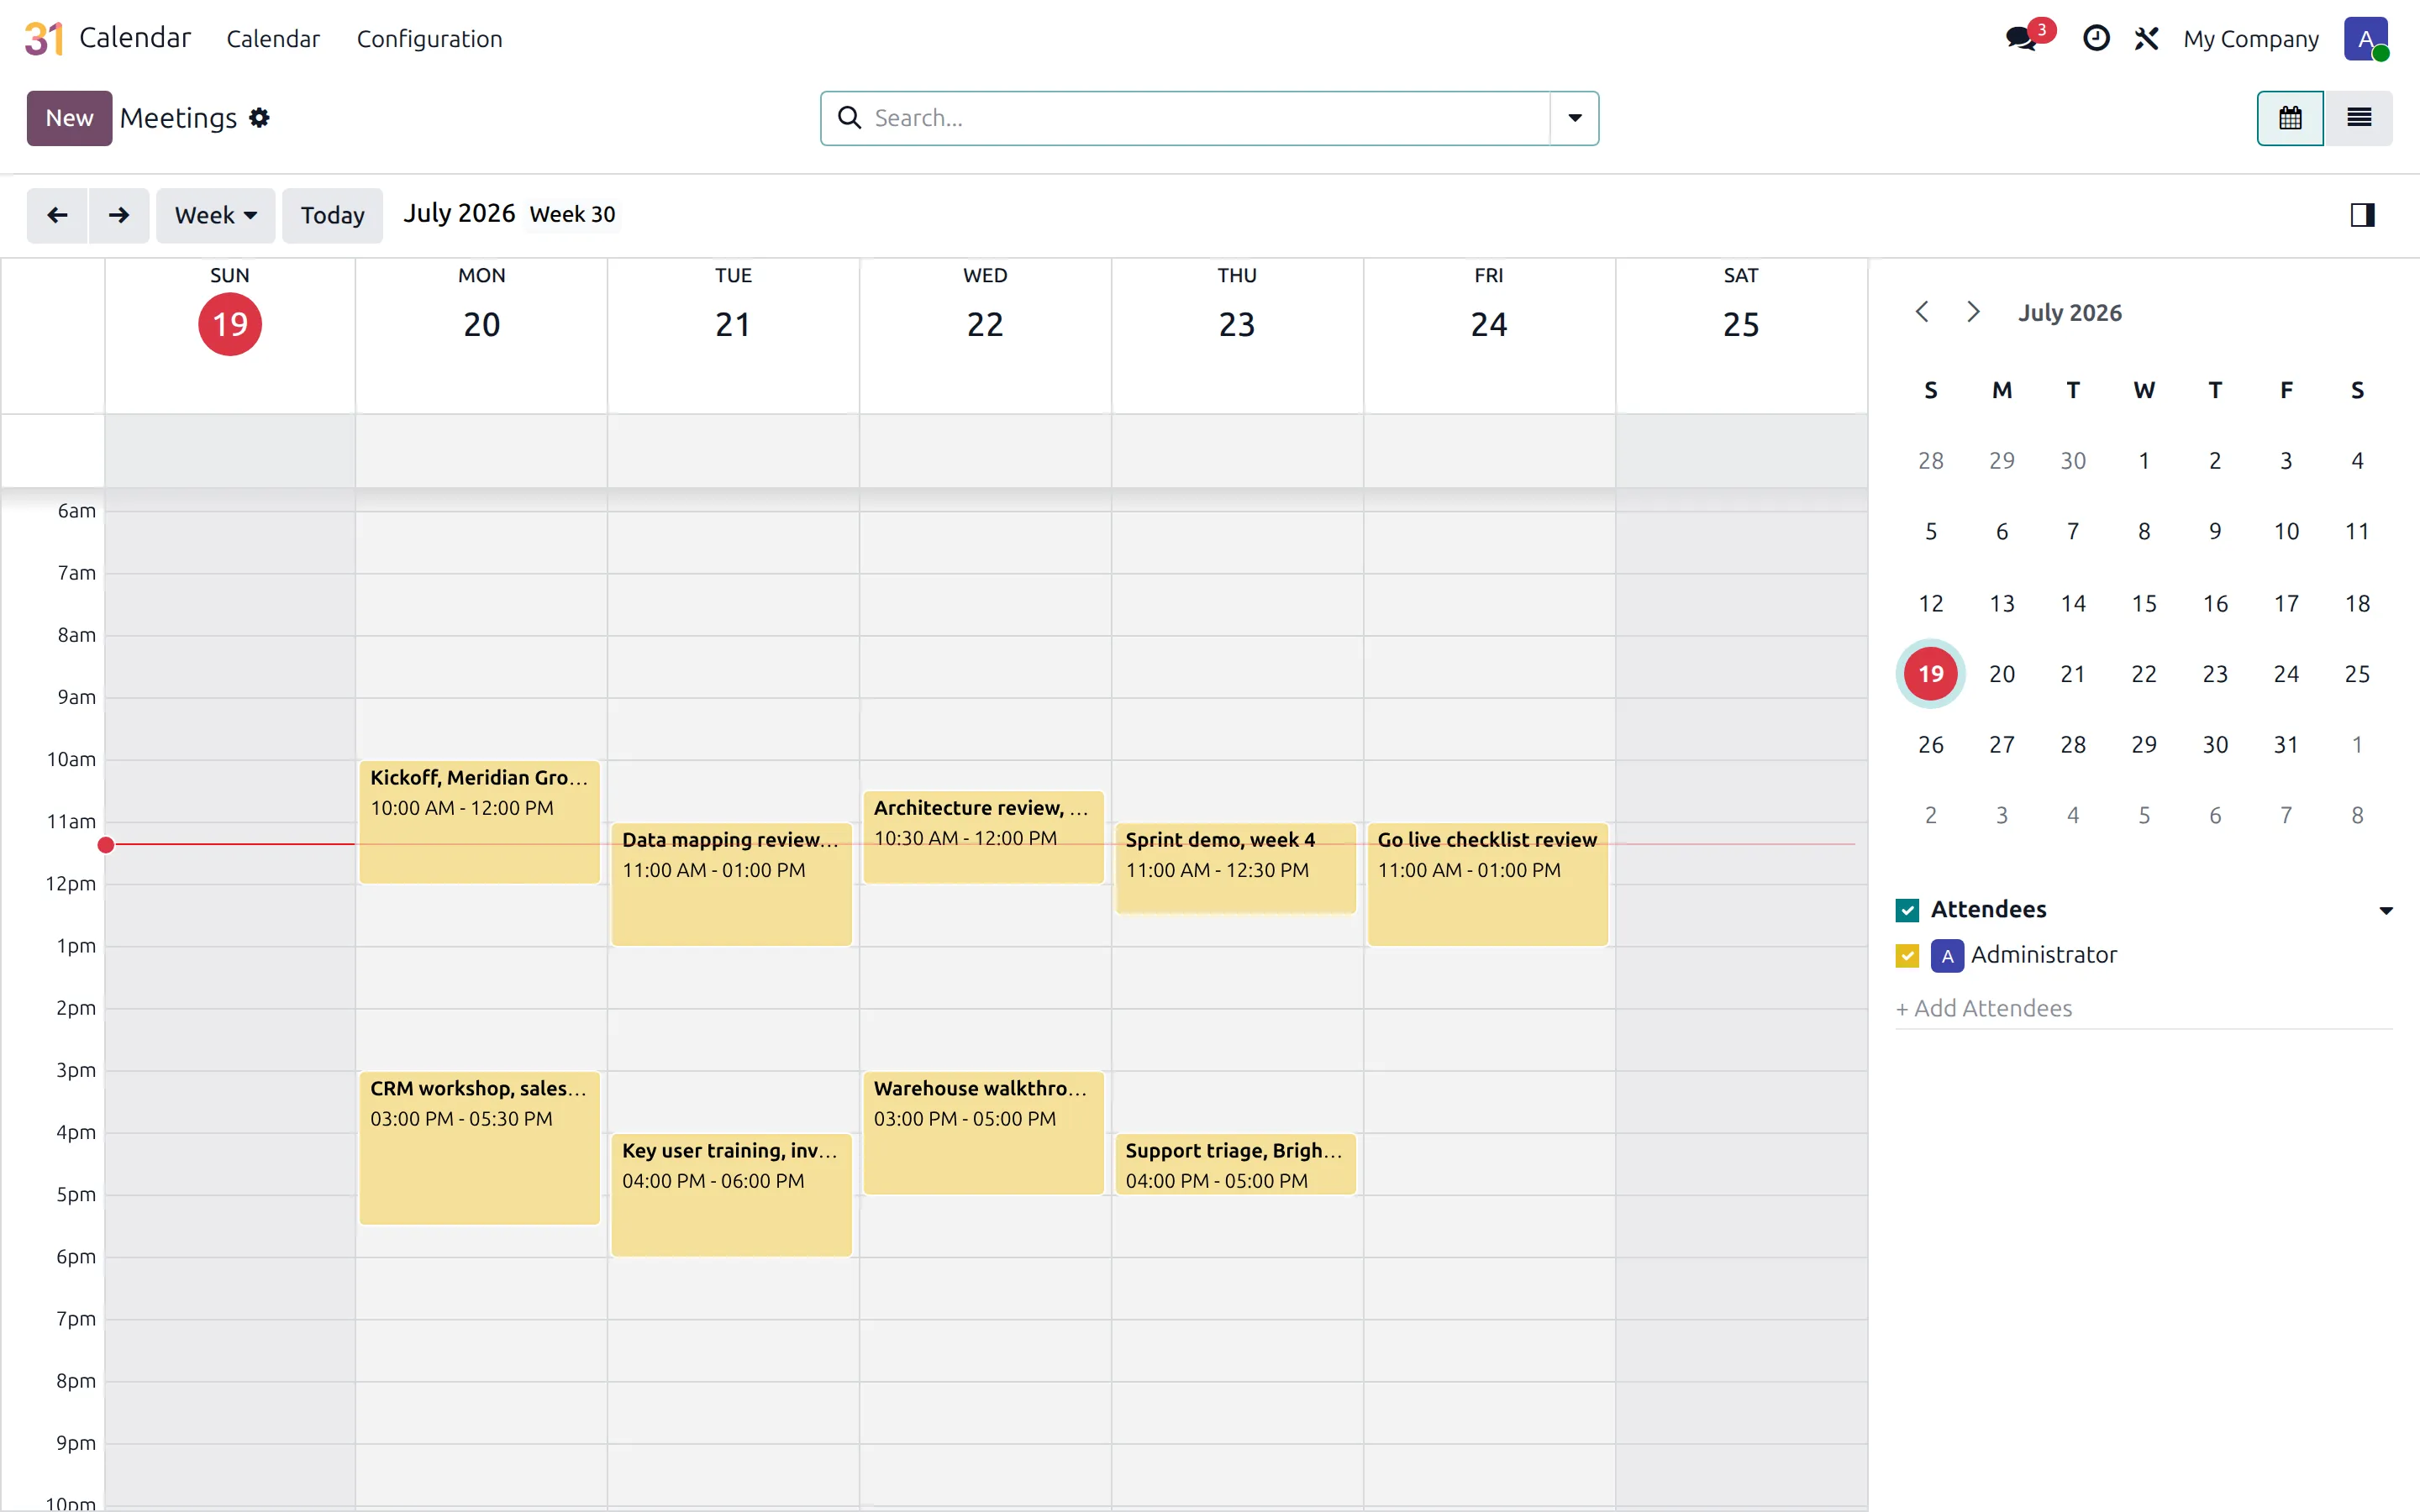Go to next month in mini calendar
The height and width of the screenshot is (1512, 2420).
click(1973, 312)
